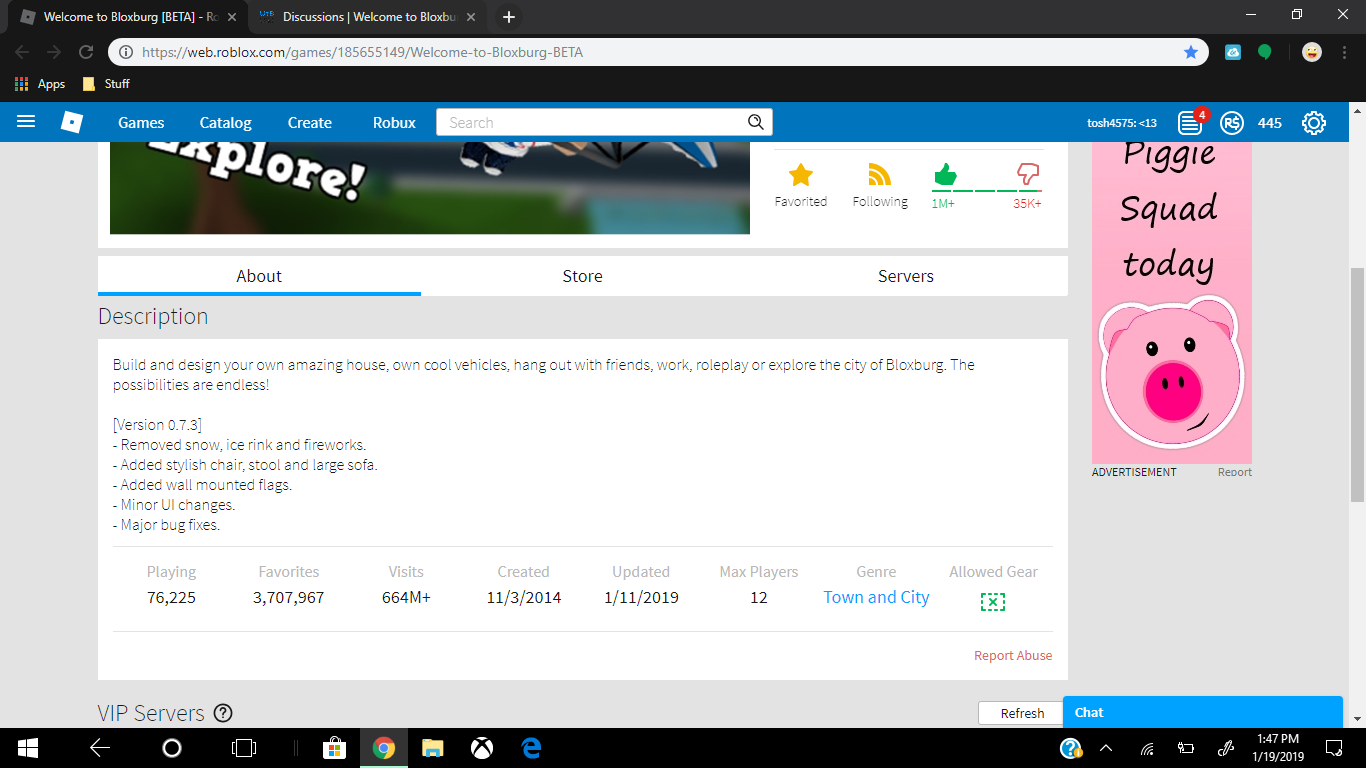Launch Microsoft Edge from the taskbar
Screen dimensions: 1366x768
pos(531,748)
